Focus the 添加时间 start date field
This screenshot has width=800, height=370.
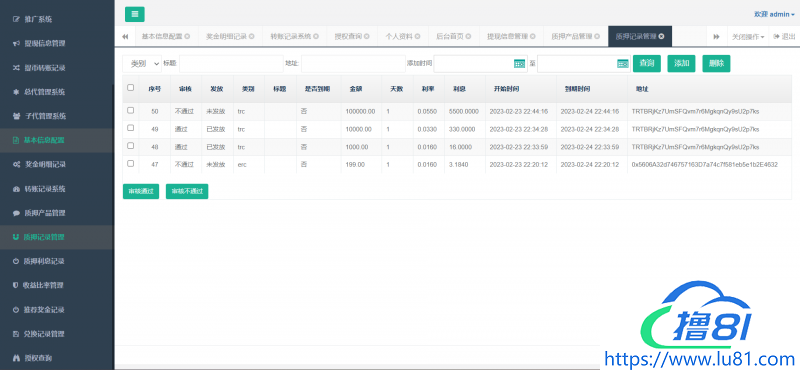click(x=481, y=64)
